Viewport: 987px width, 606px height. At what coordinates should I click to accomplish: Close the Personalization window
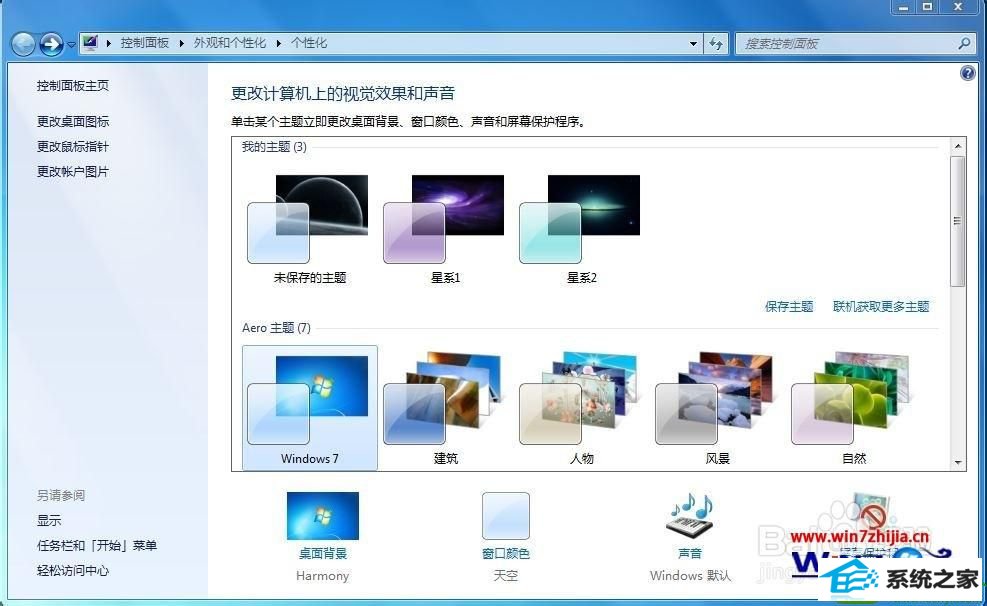click(958, 7)
